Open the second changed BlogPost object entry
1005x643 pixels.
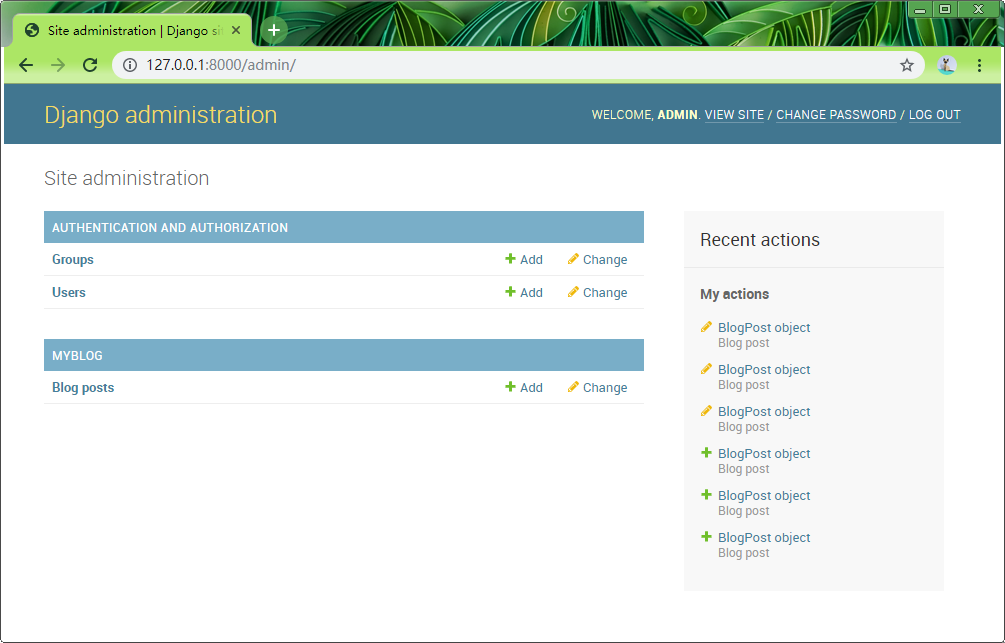pyautogui.click(x=764, y=370)
